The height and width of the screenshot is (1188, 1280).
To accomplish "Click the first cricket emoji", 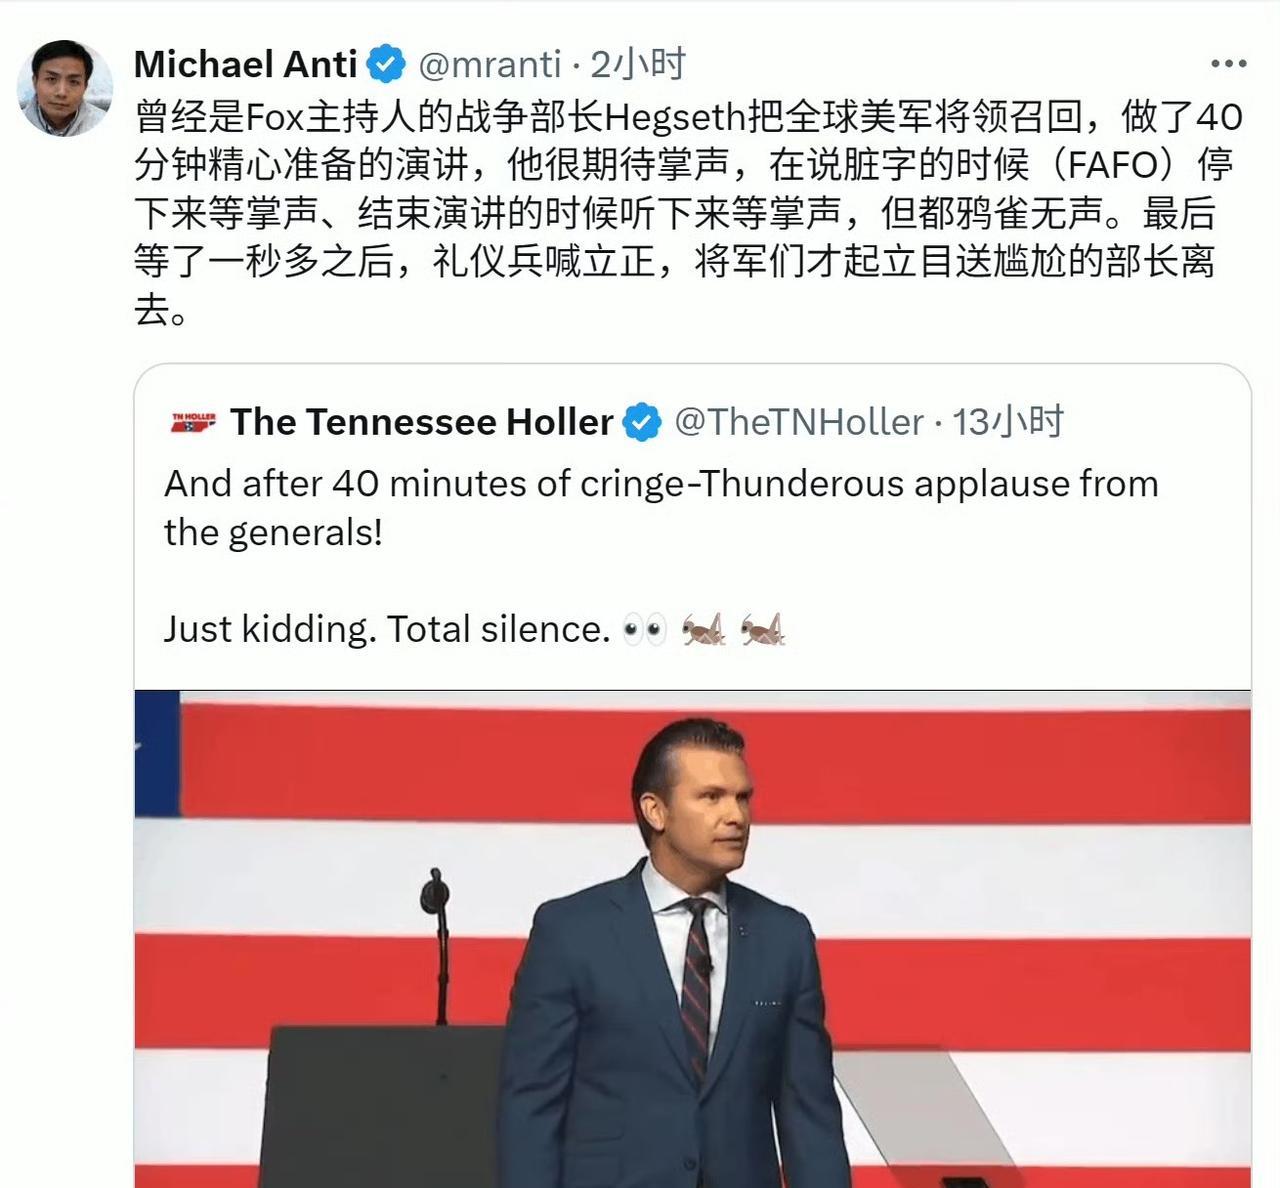I will pyautogui.click(x=704, y=629).
